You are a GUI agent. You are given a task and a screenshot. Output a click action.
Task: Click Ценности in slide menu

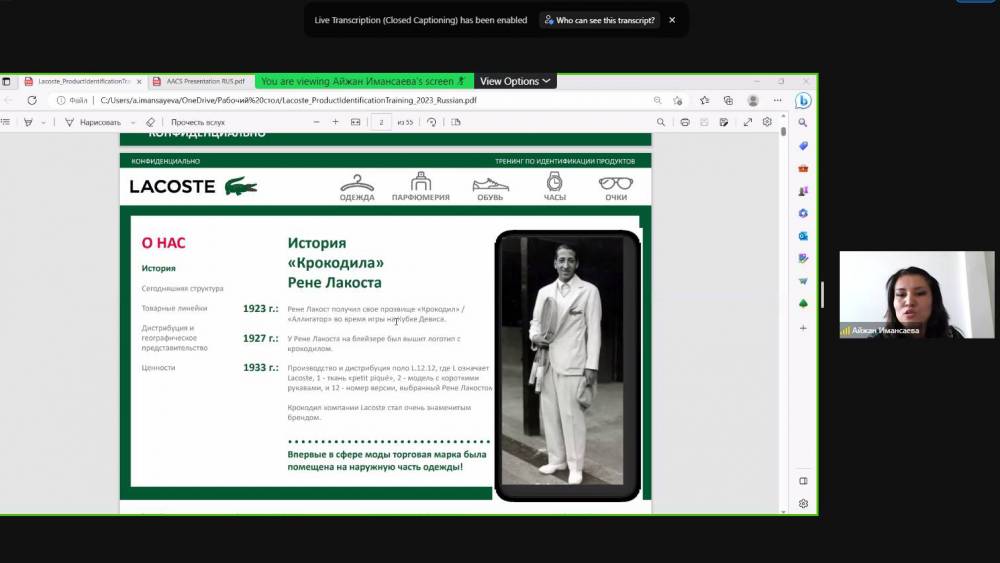click(x=158, y=367)
